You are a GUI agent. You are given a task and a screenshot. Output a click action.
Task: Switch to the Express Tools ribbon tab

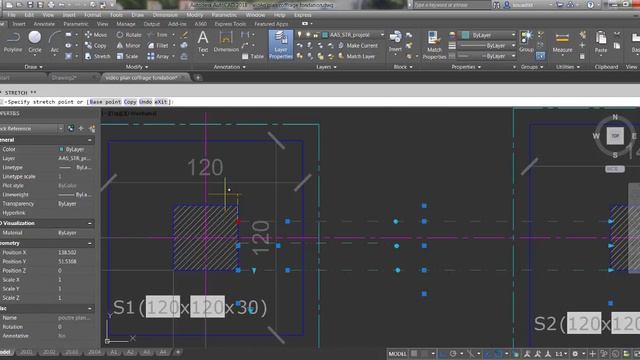click(230, 24)
